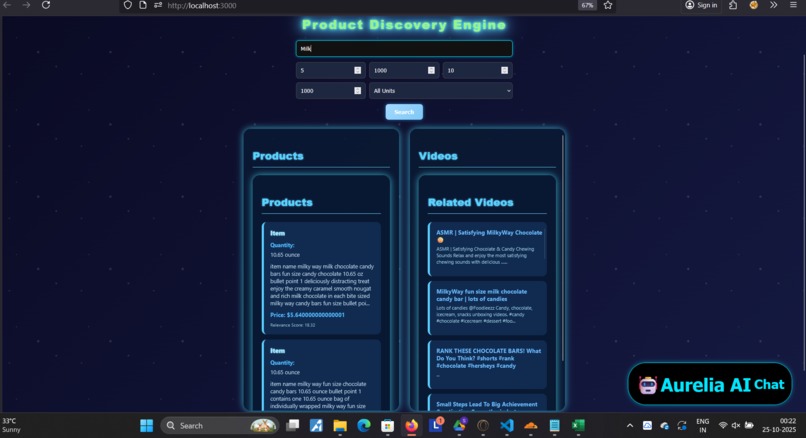Click the Videos panel heading
The image size is (806, 438).
tap(438, 156)
